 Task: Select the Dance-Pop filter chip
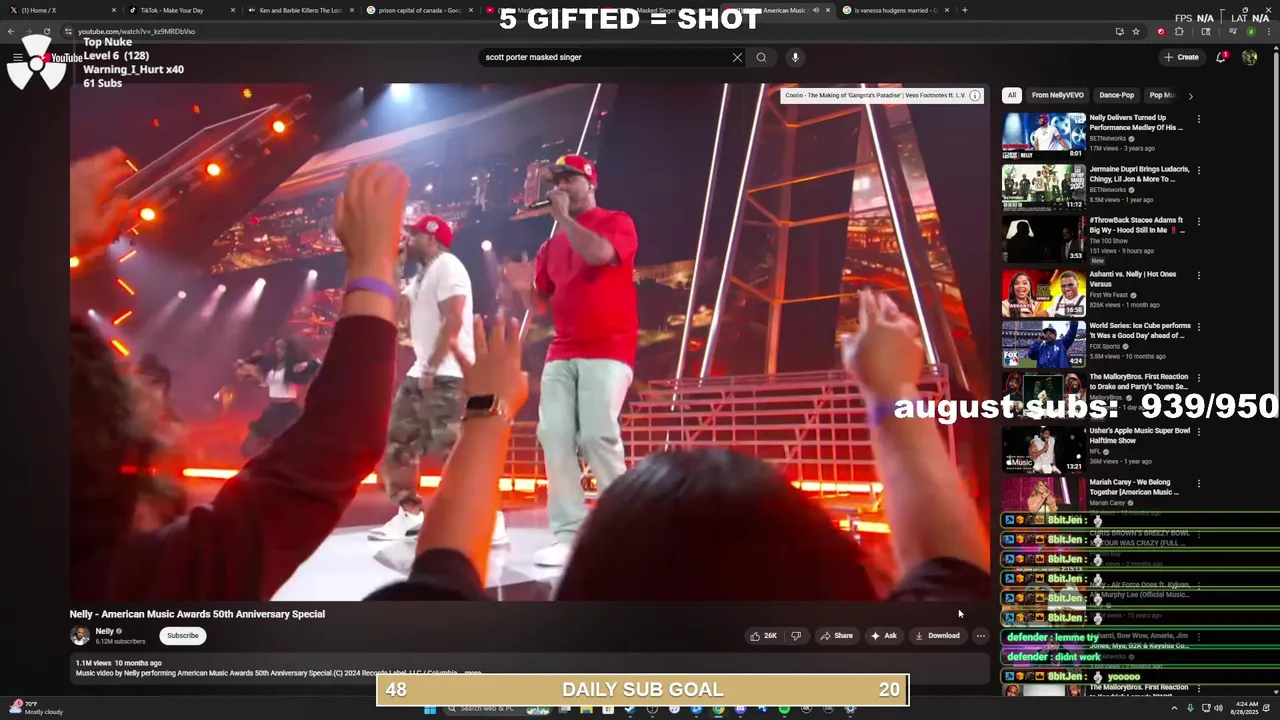(x=1116, y=95)
